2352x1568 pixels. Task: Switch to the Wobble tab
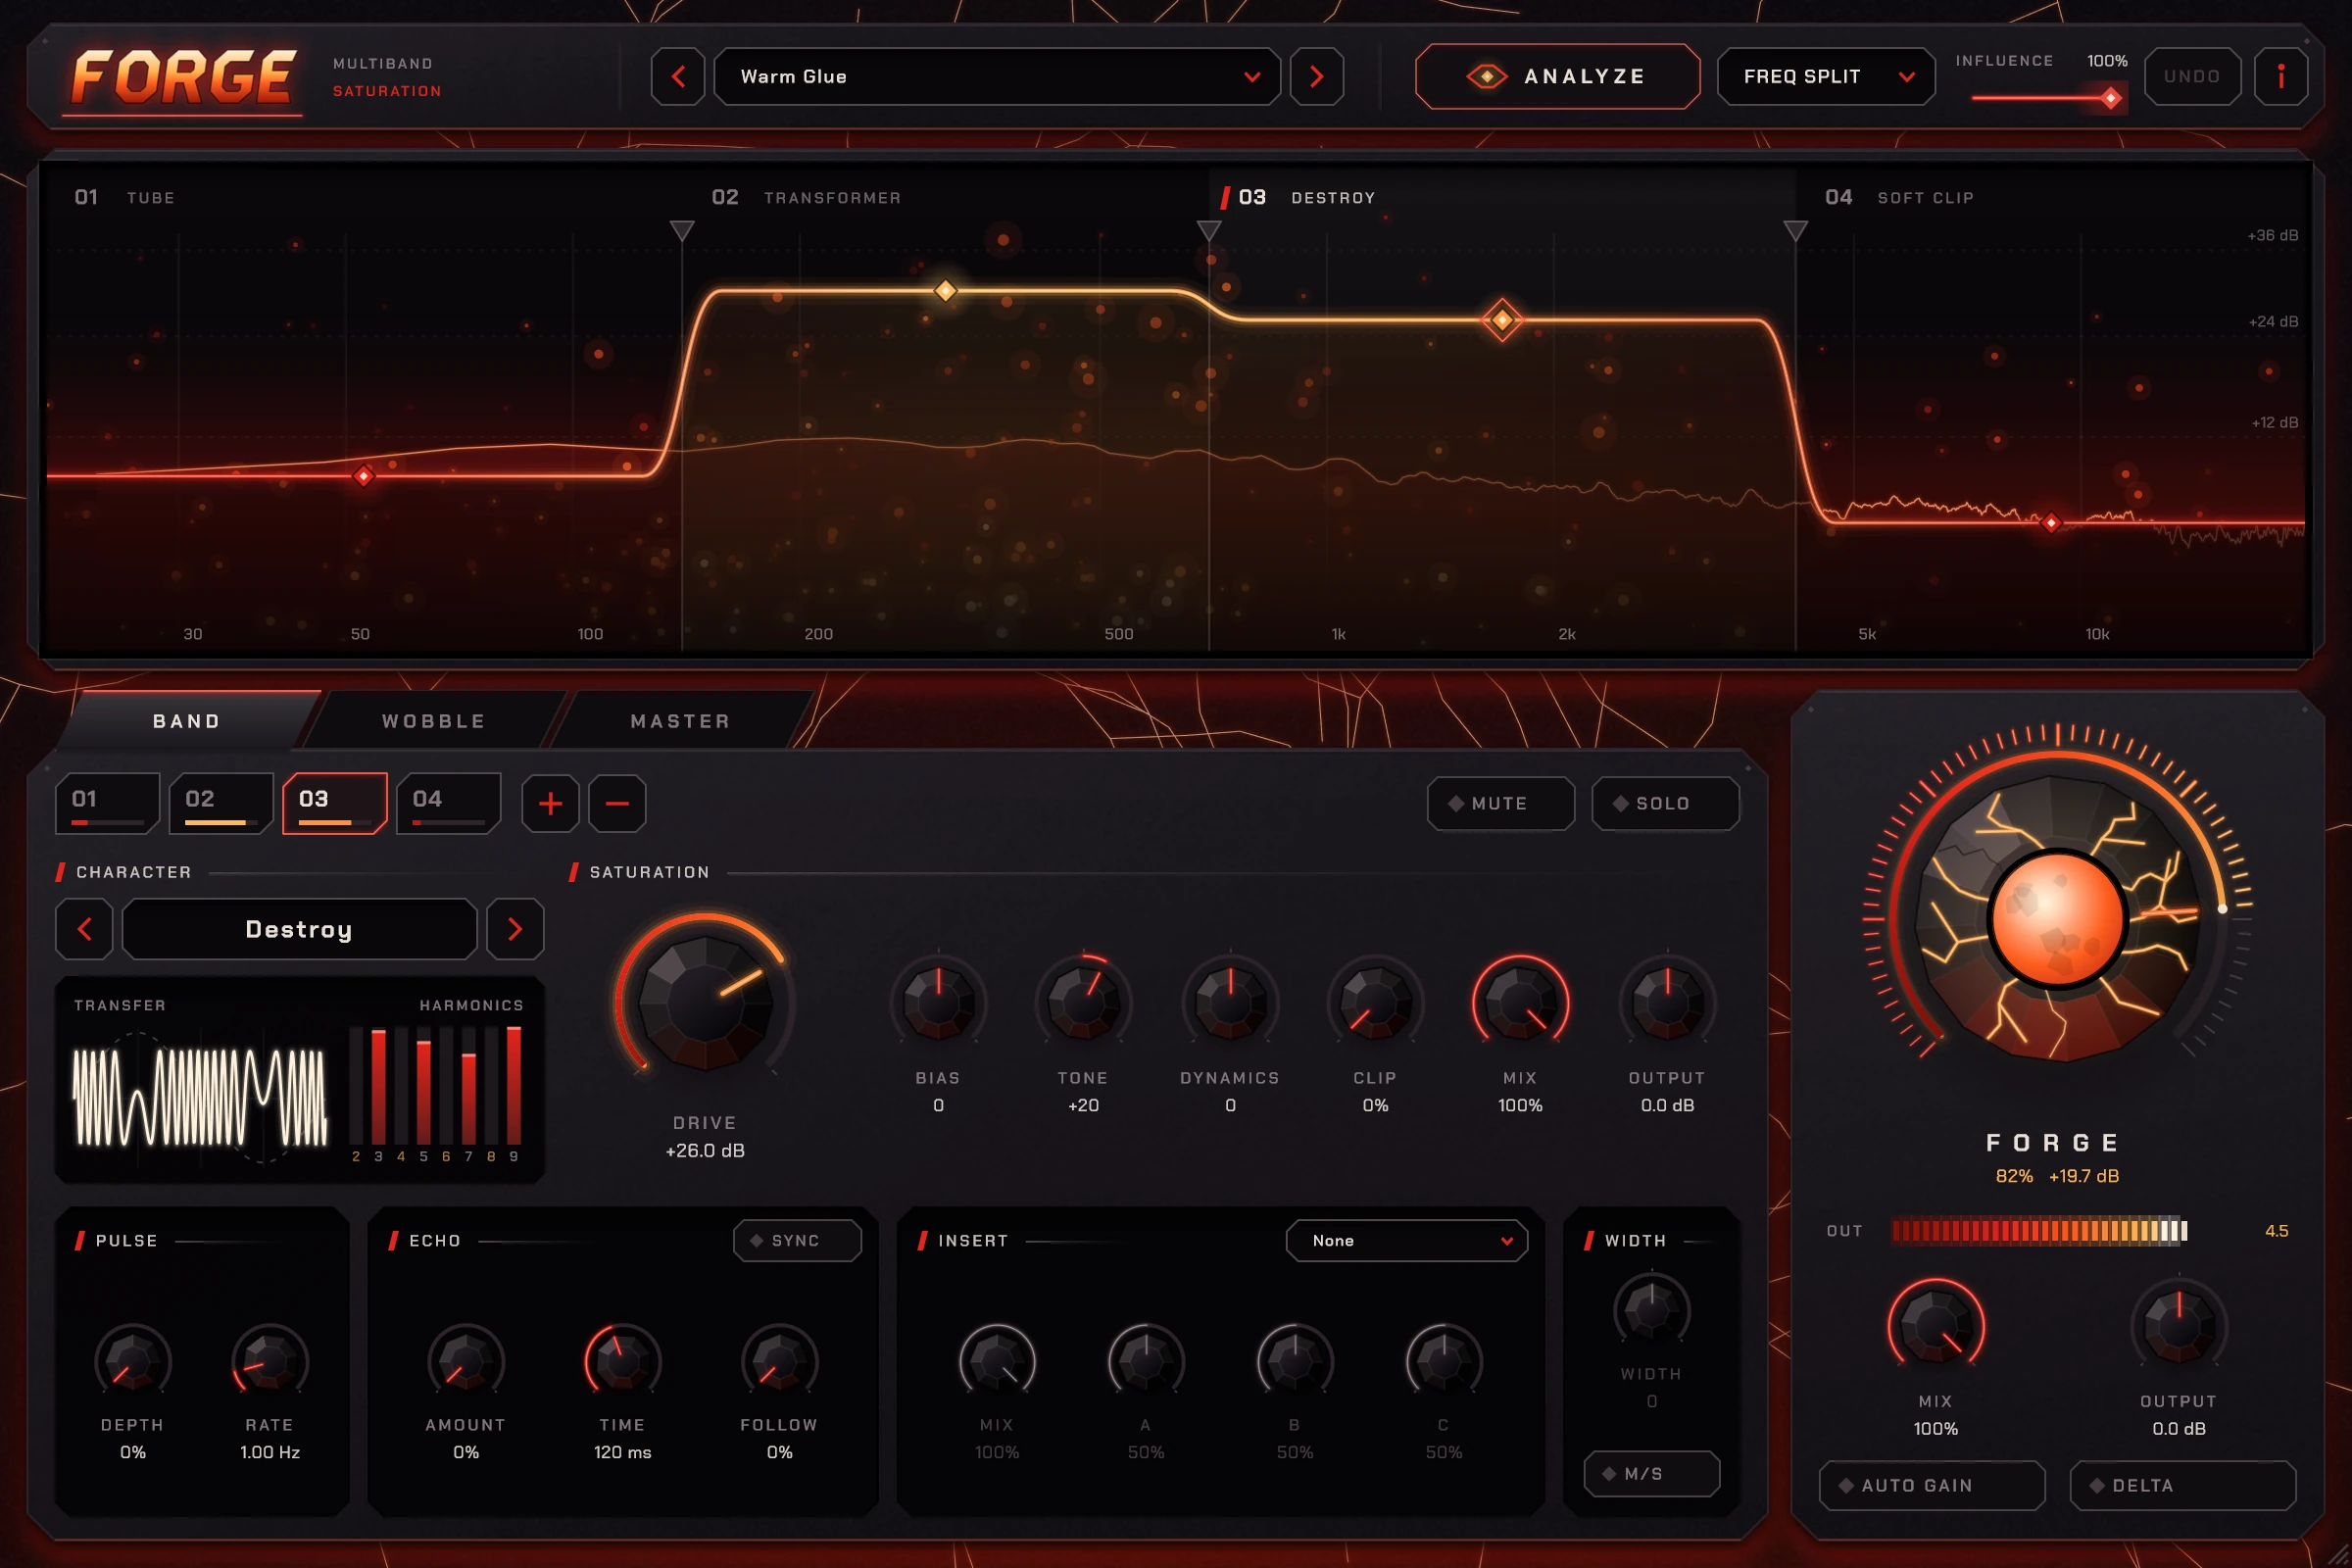point(433,720)
